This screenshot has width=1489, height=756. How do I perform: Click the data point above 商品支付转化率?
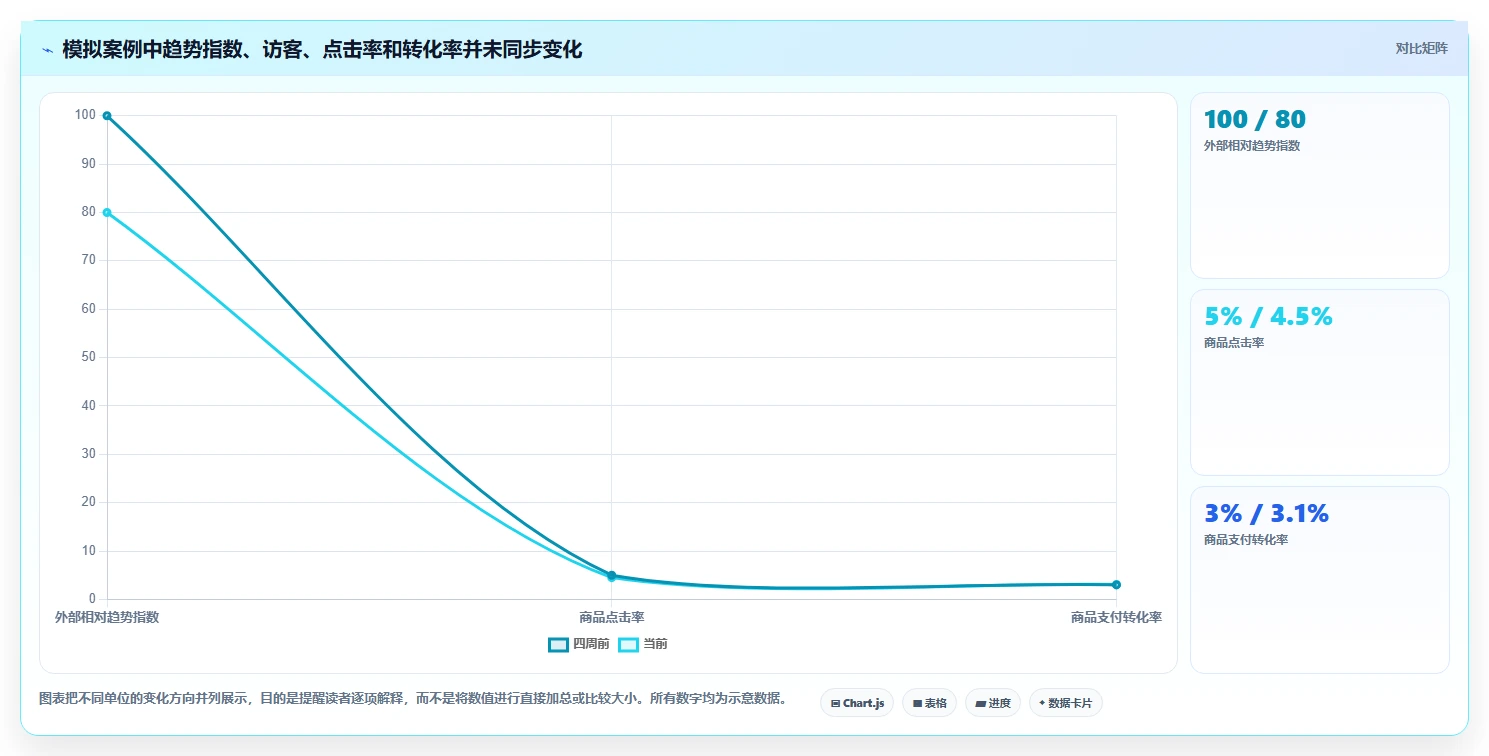point(1116,584)
